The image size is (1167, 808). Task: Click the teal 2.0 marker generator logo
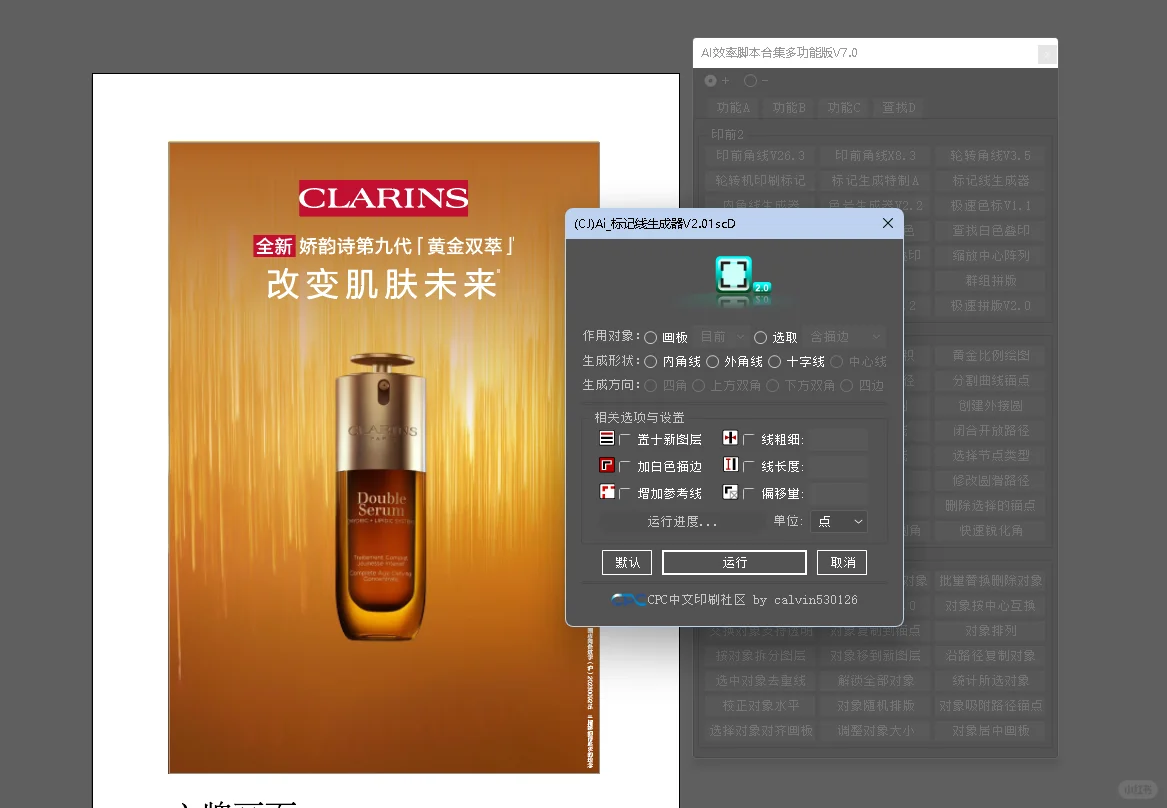(x=735, y=275)
